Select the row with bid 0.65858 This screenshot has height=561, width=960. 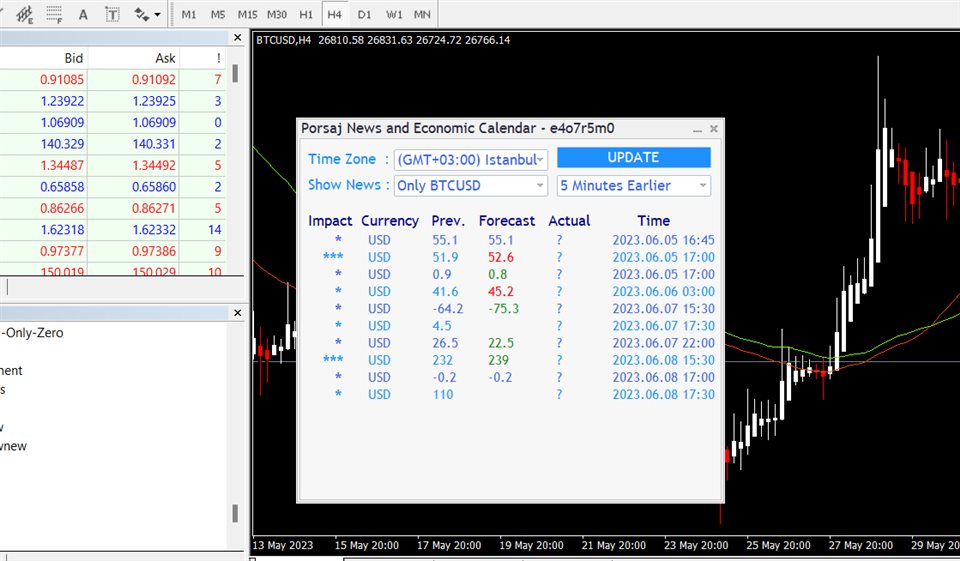[x=113, y=187]
